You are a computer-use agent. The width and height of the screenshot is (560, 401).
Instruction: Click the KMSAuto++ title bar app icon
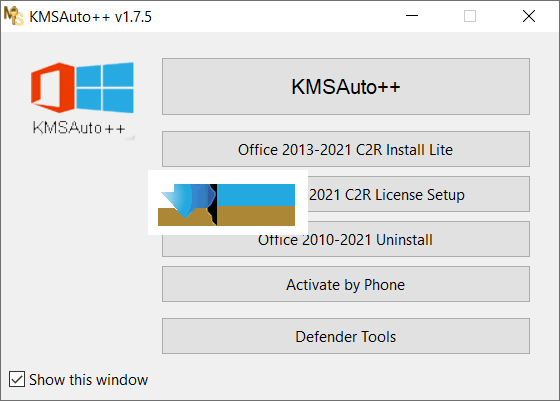tap(14, 16)
